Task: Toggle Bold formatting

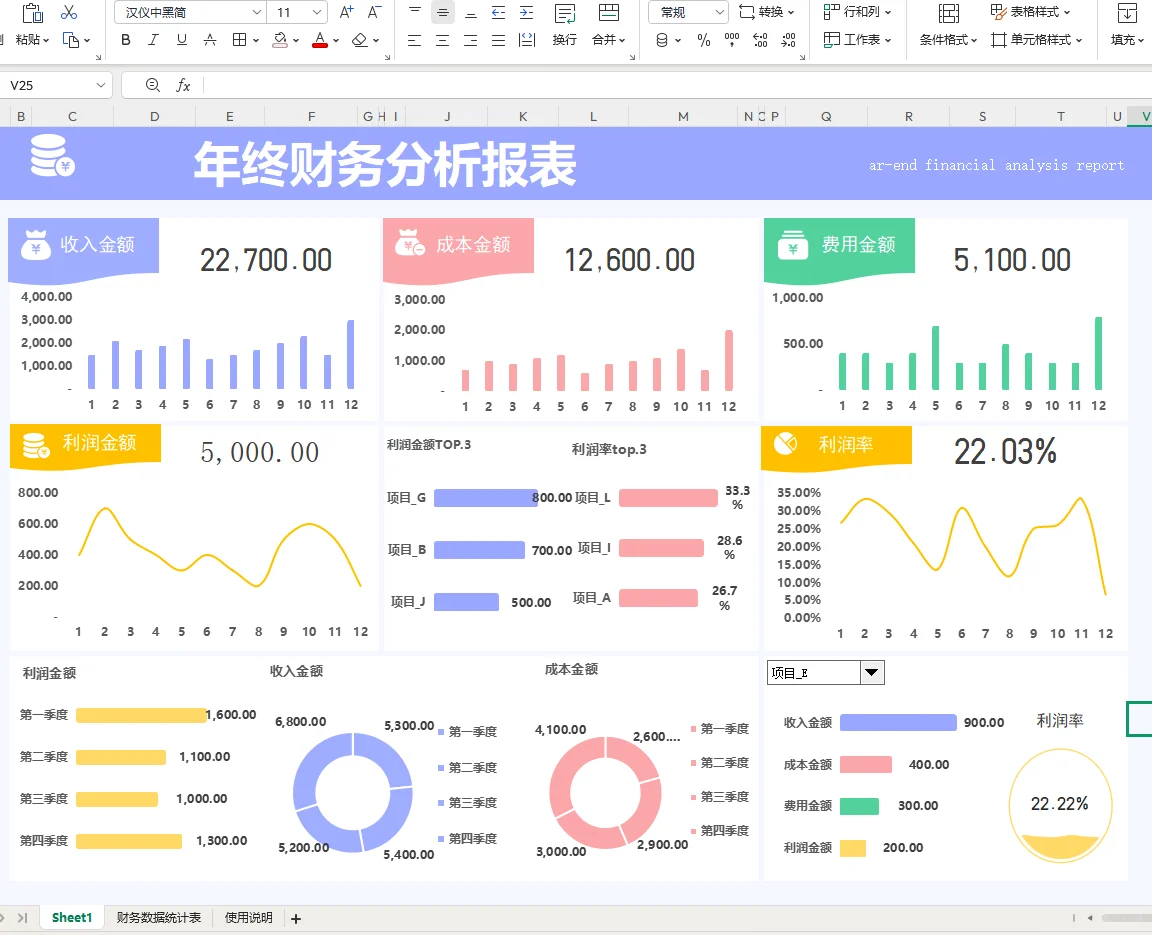Action: pyautogui.click(x=126, y=40)
